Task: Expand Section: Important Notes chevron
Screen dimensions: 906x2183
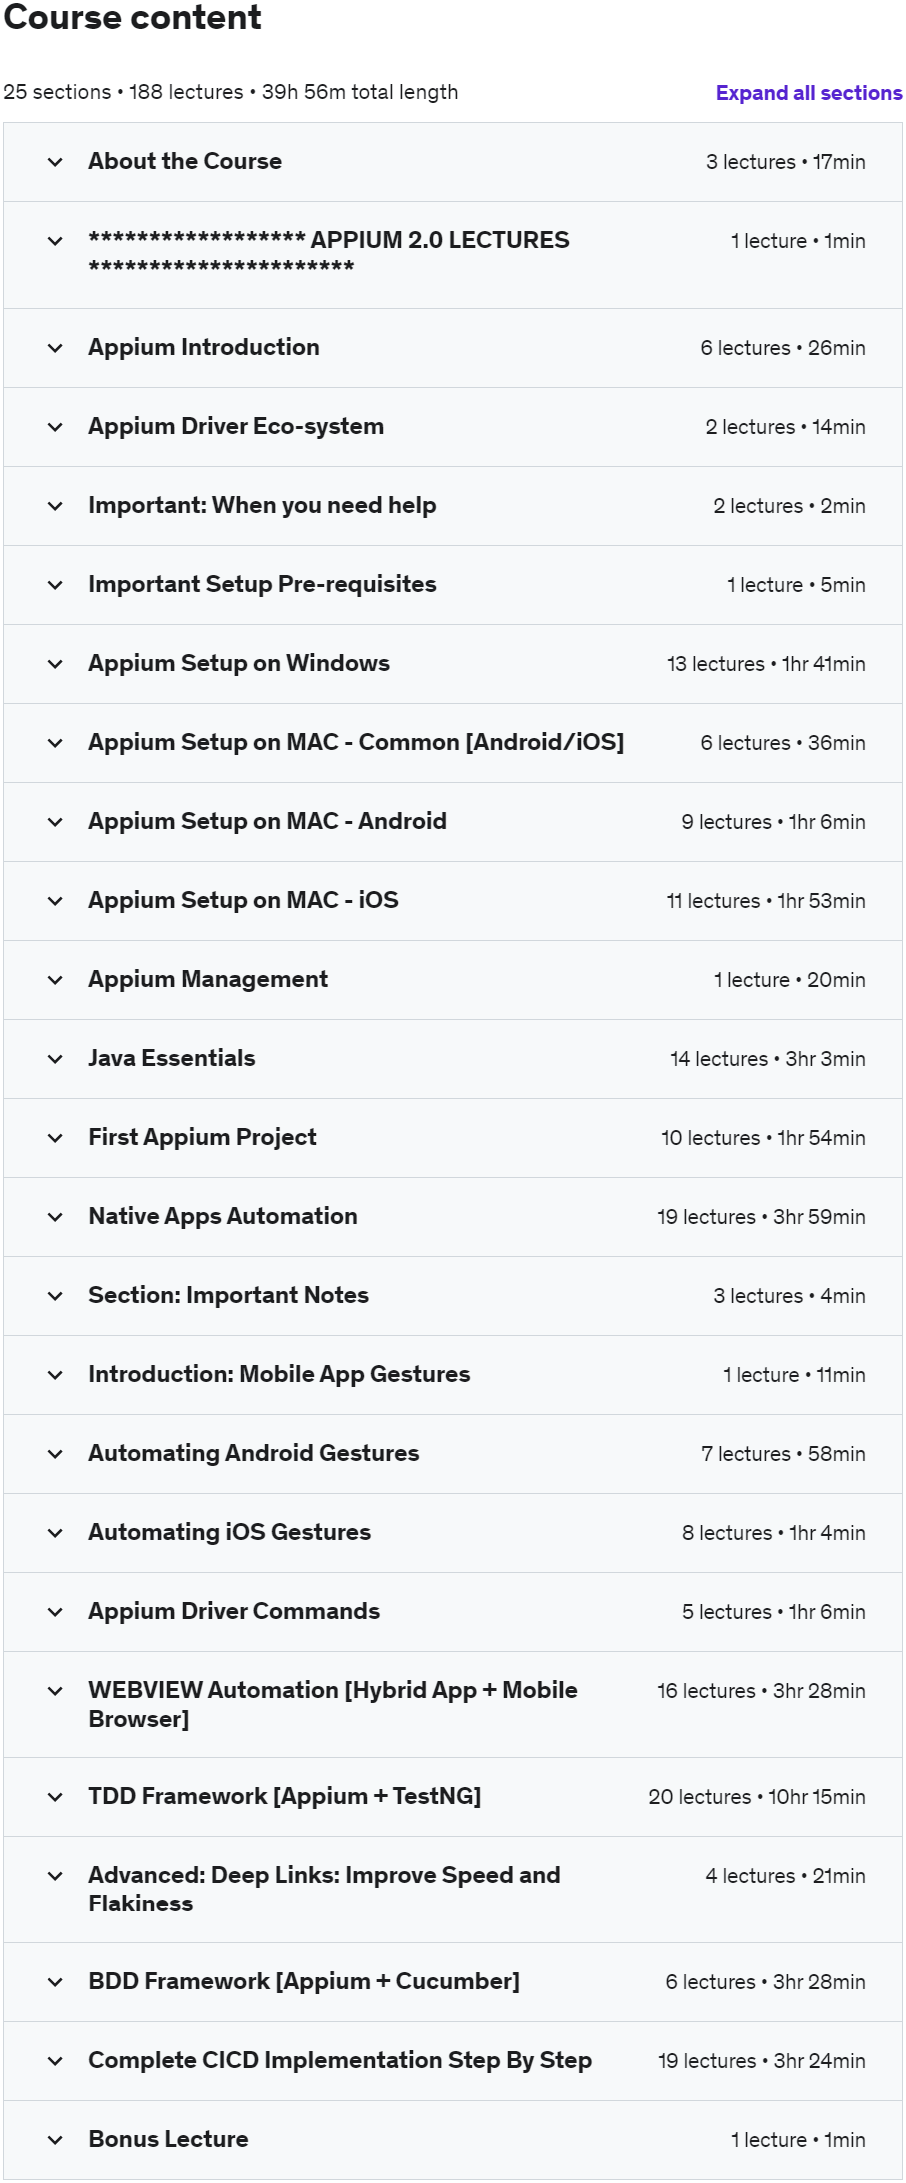Action: click(56, 1296)
